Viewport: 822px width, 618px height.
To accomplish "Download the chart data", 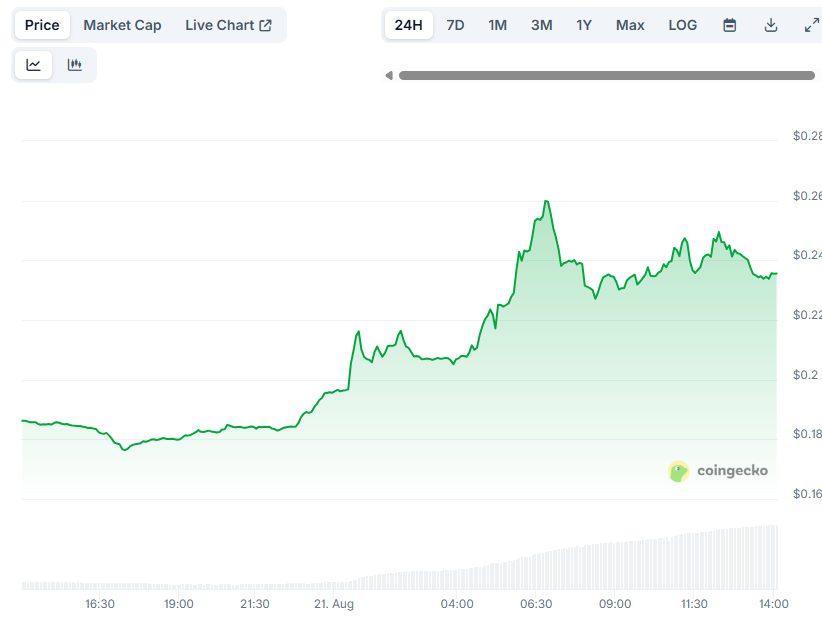I will [x=771, y=25].
